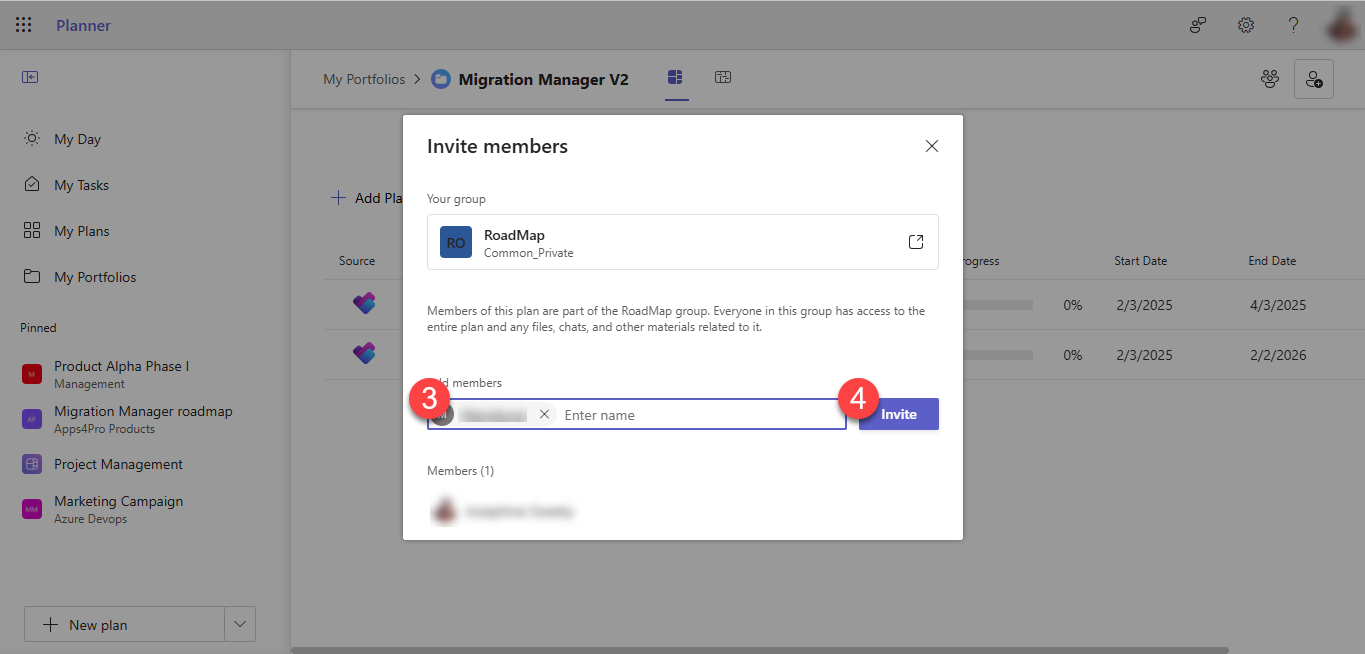Click the add member icon button
Image resolution: width=1365 pixels, height=654 pixels.
pyautogui.click(x=1313, y=79)
